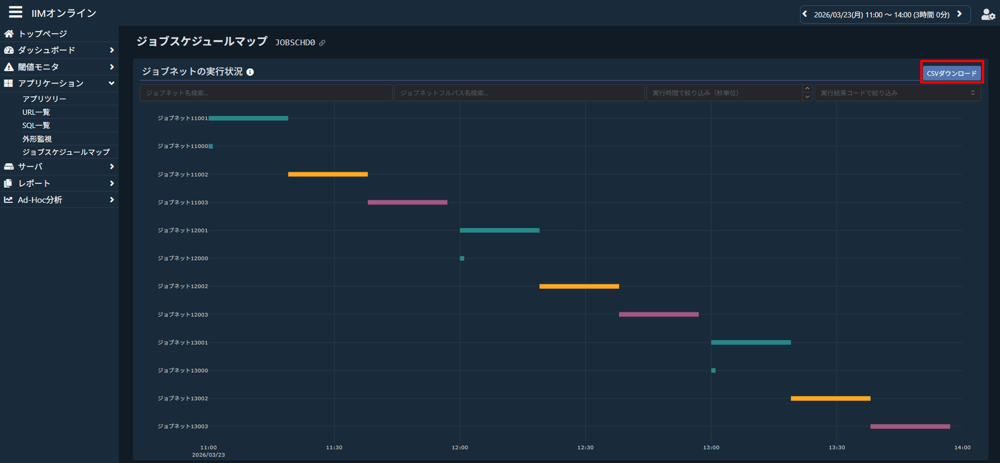Expand the ダッシュボード menu chevron

point(111,50)
